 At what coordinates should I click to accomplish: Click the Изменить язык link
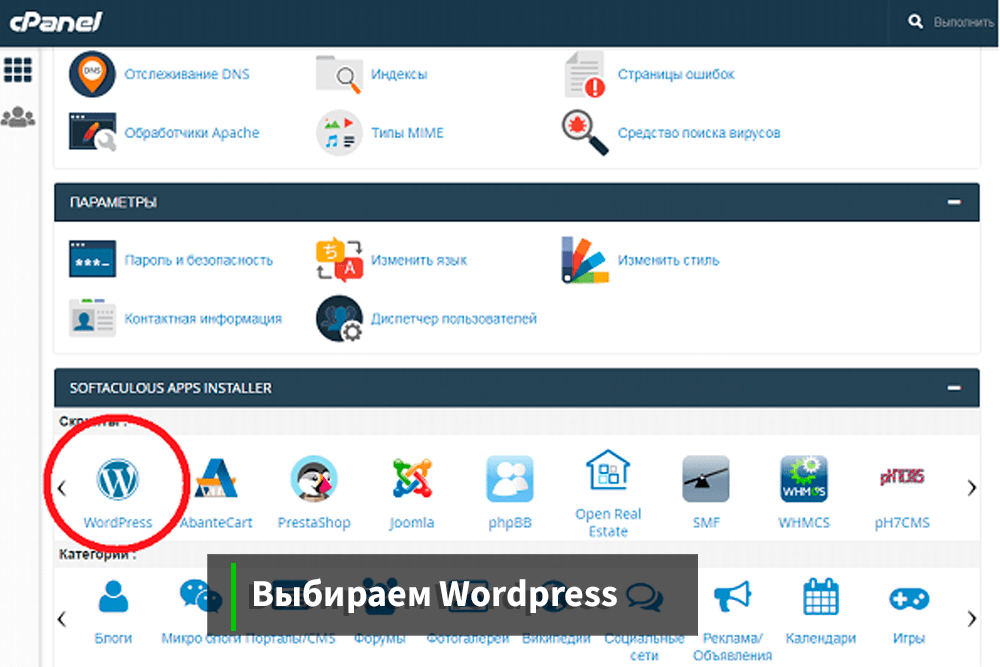click(419, 260)
